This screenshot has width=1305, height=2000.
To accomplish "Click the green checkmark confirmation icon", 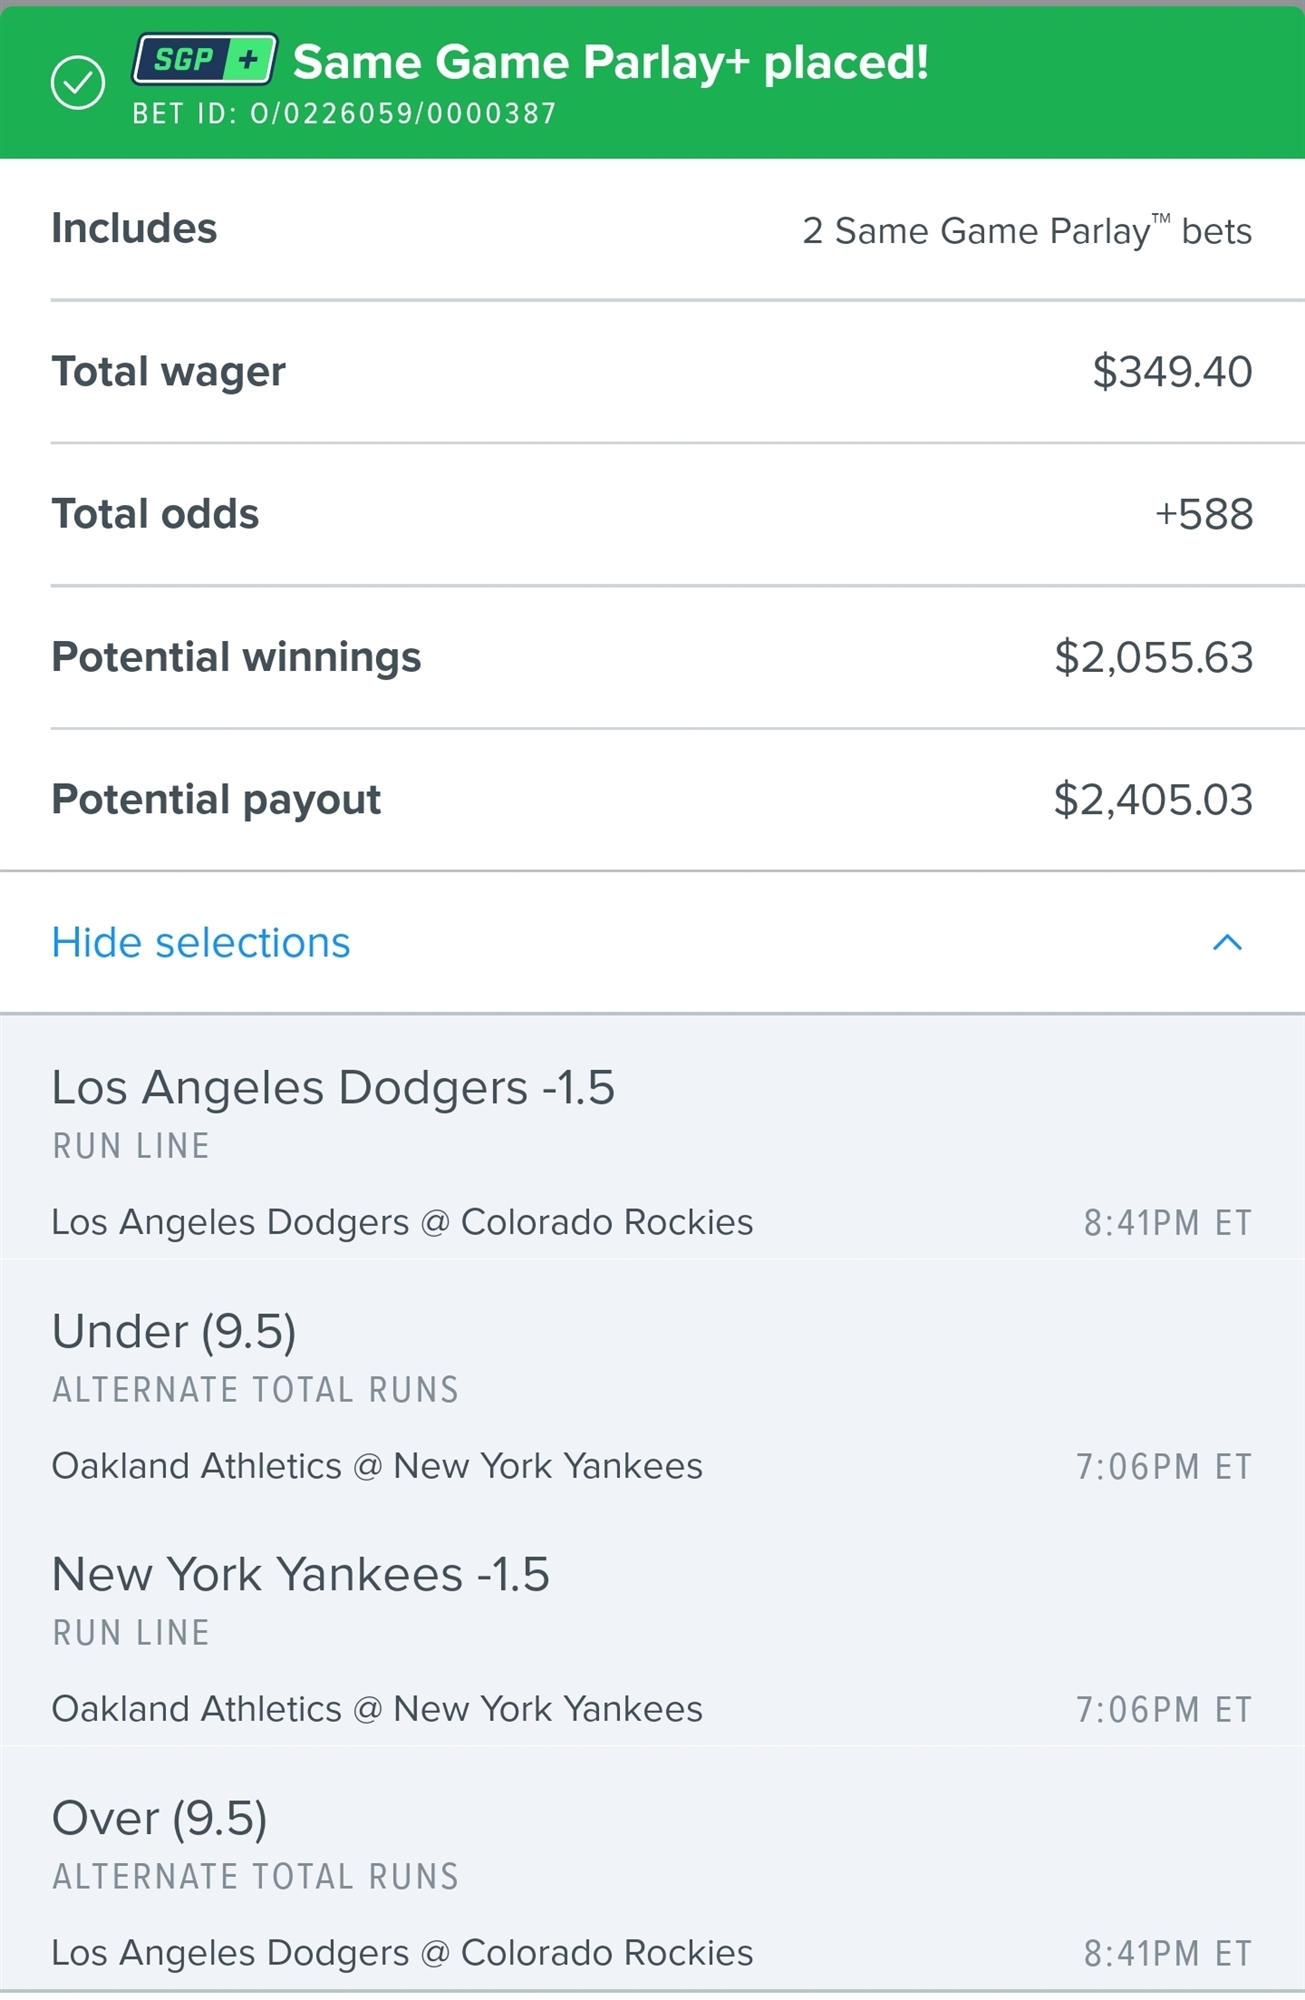I will coord(77,82).
